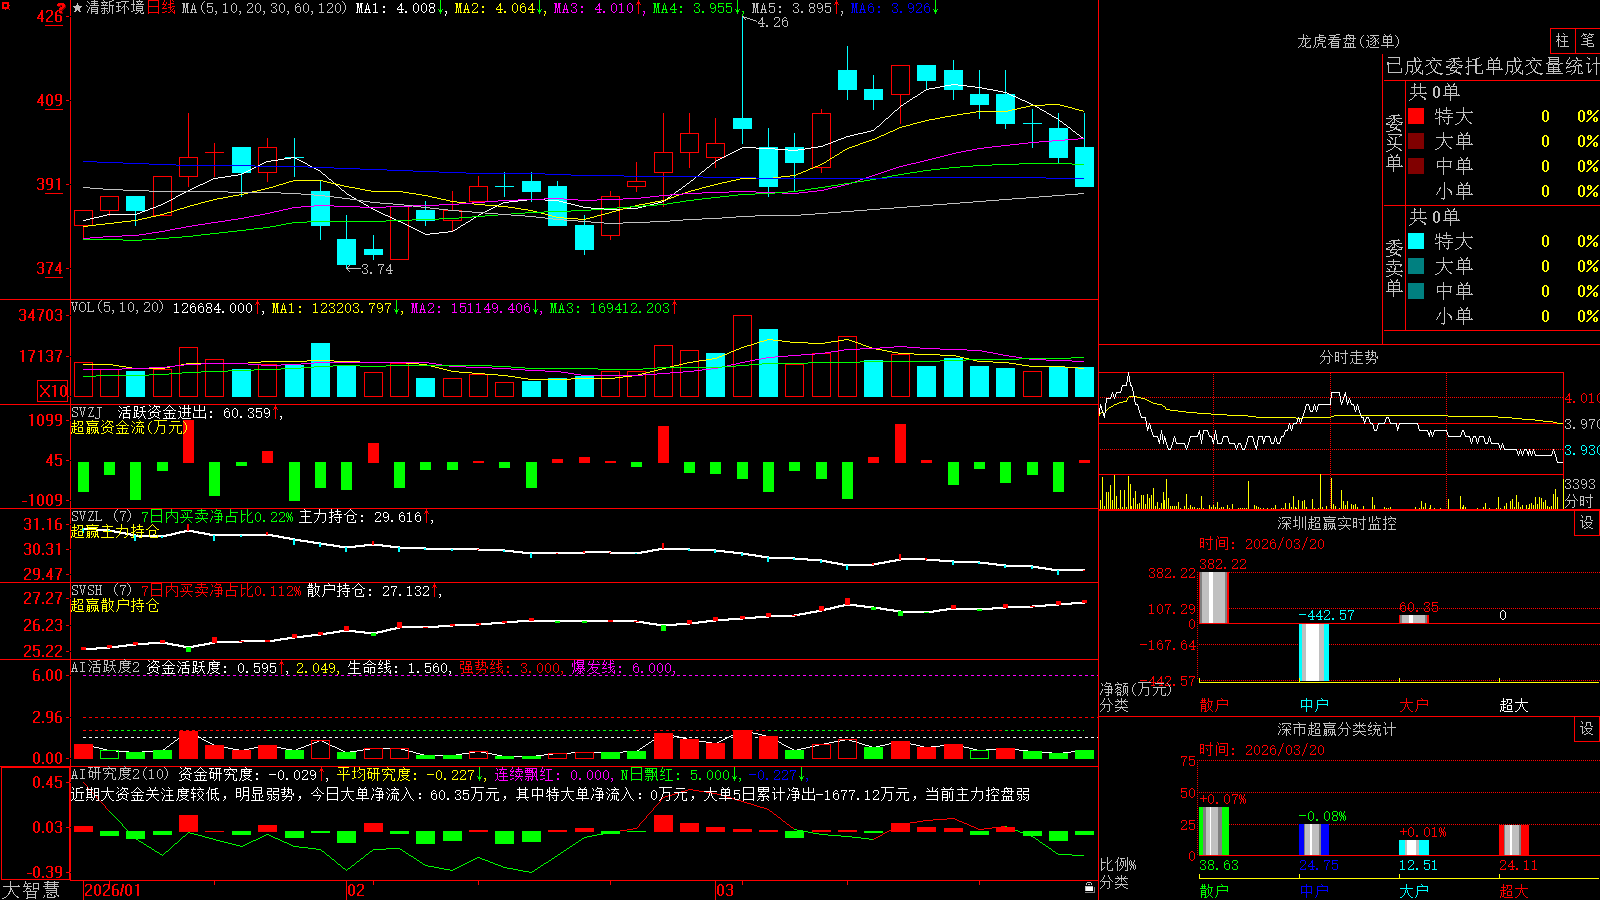Switch 龙虎看盘 to 笔 tick view
This screenshot has height=900, width=1600.
(1587, 40)
